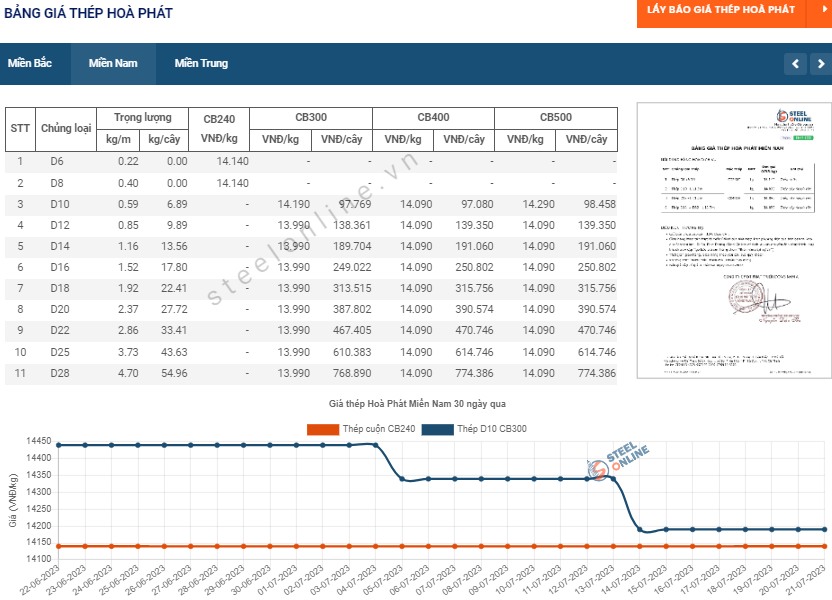Click the CB240 VNĐ/kg column header

click(219, 129)
